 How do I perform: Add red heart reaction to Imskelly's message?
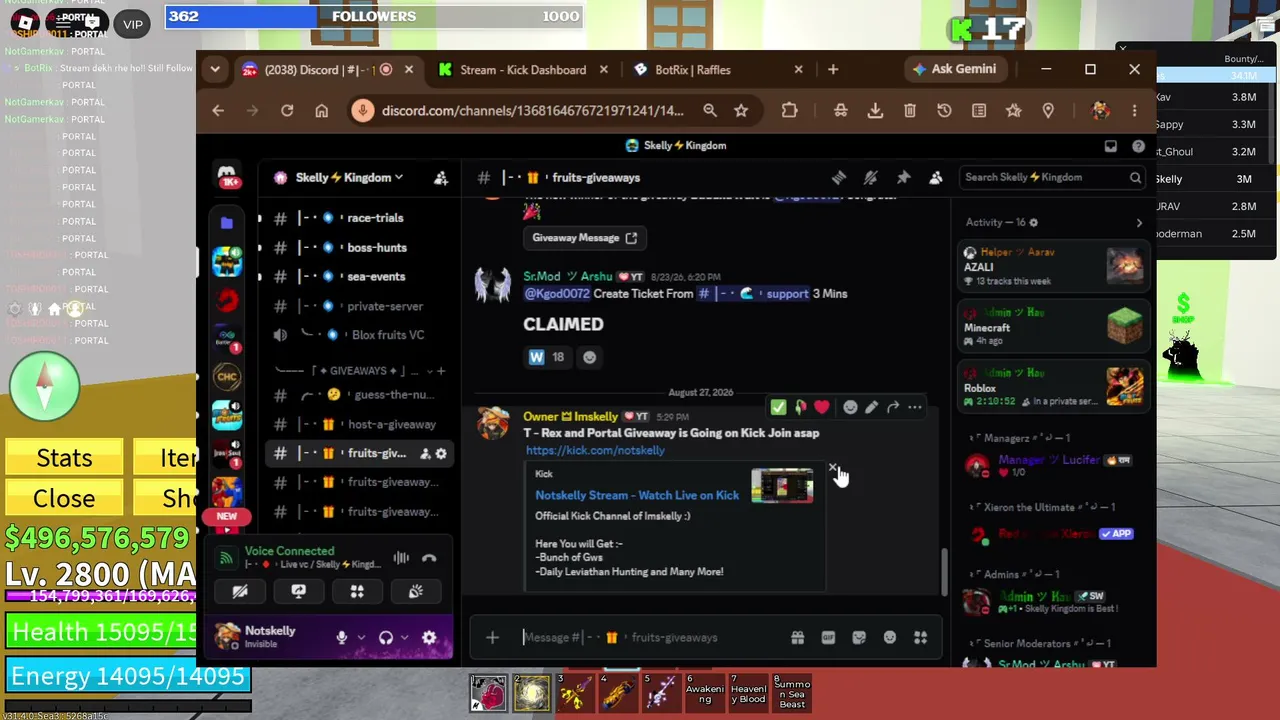(x=822, y=407)
